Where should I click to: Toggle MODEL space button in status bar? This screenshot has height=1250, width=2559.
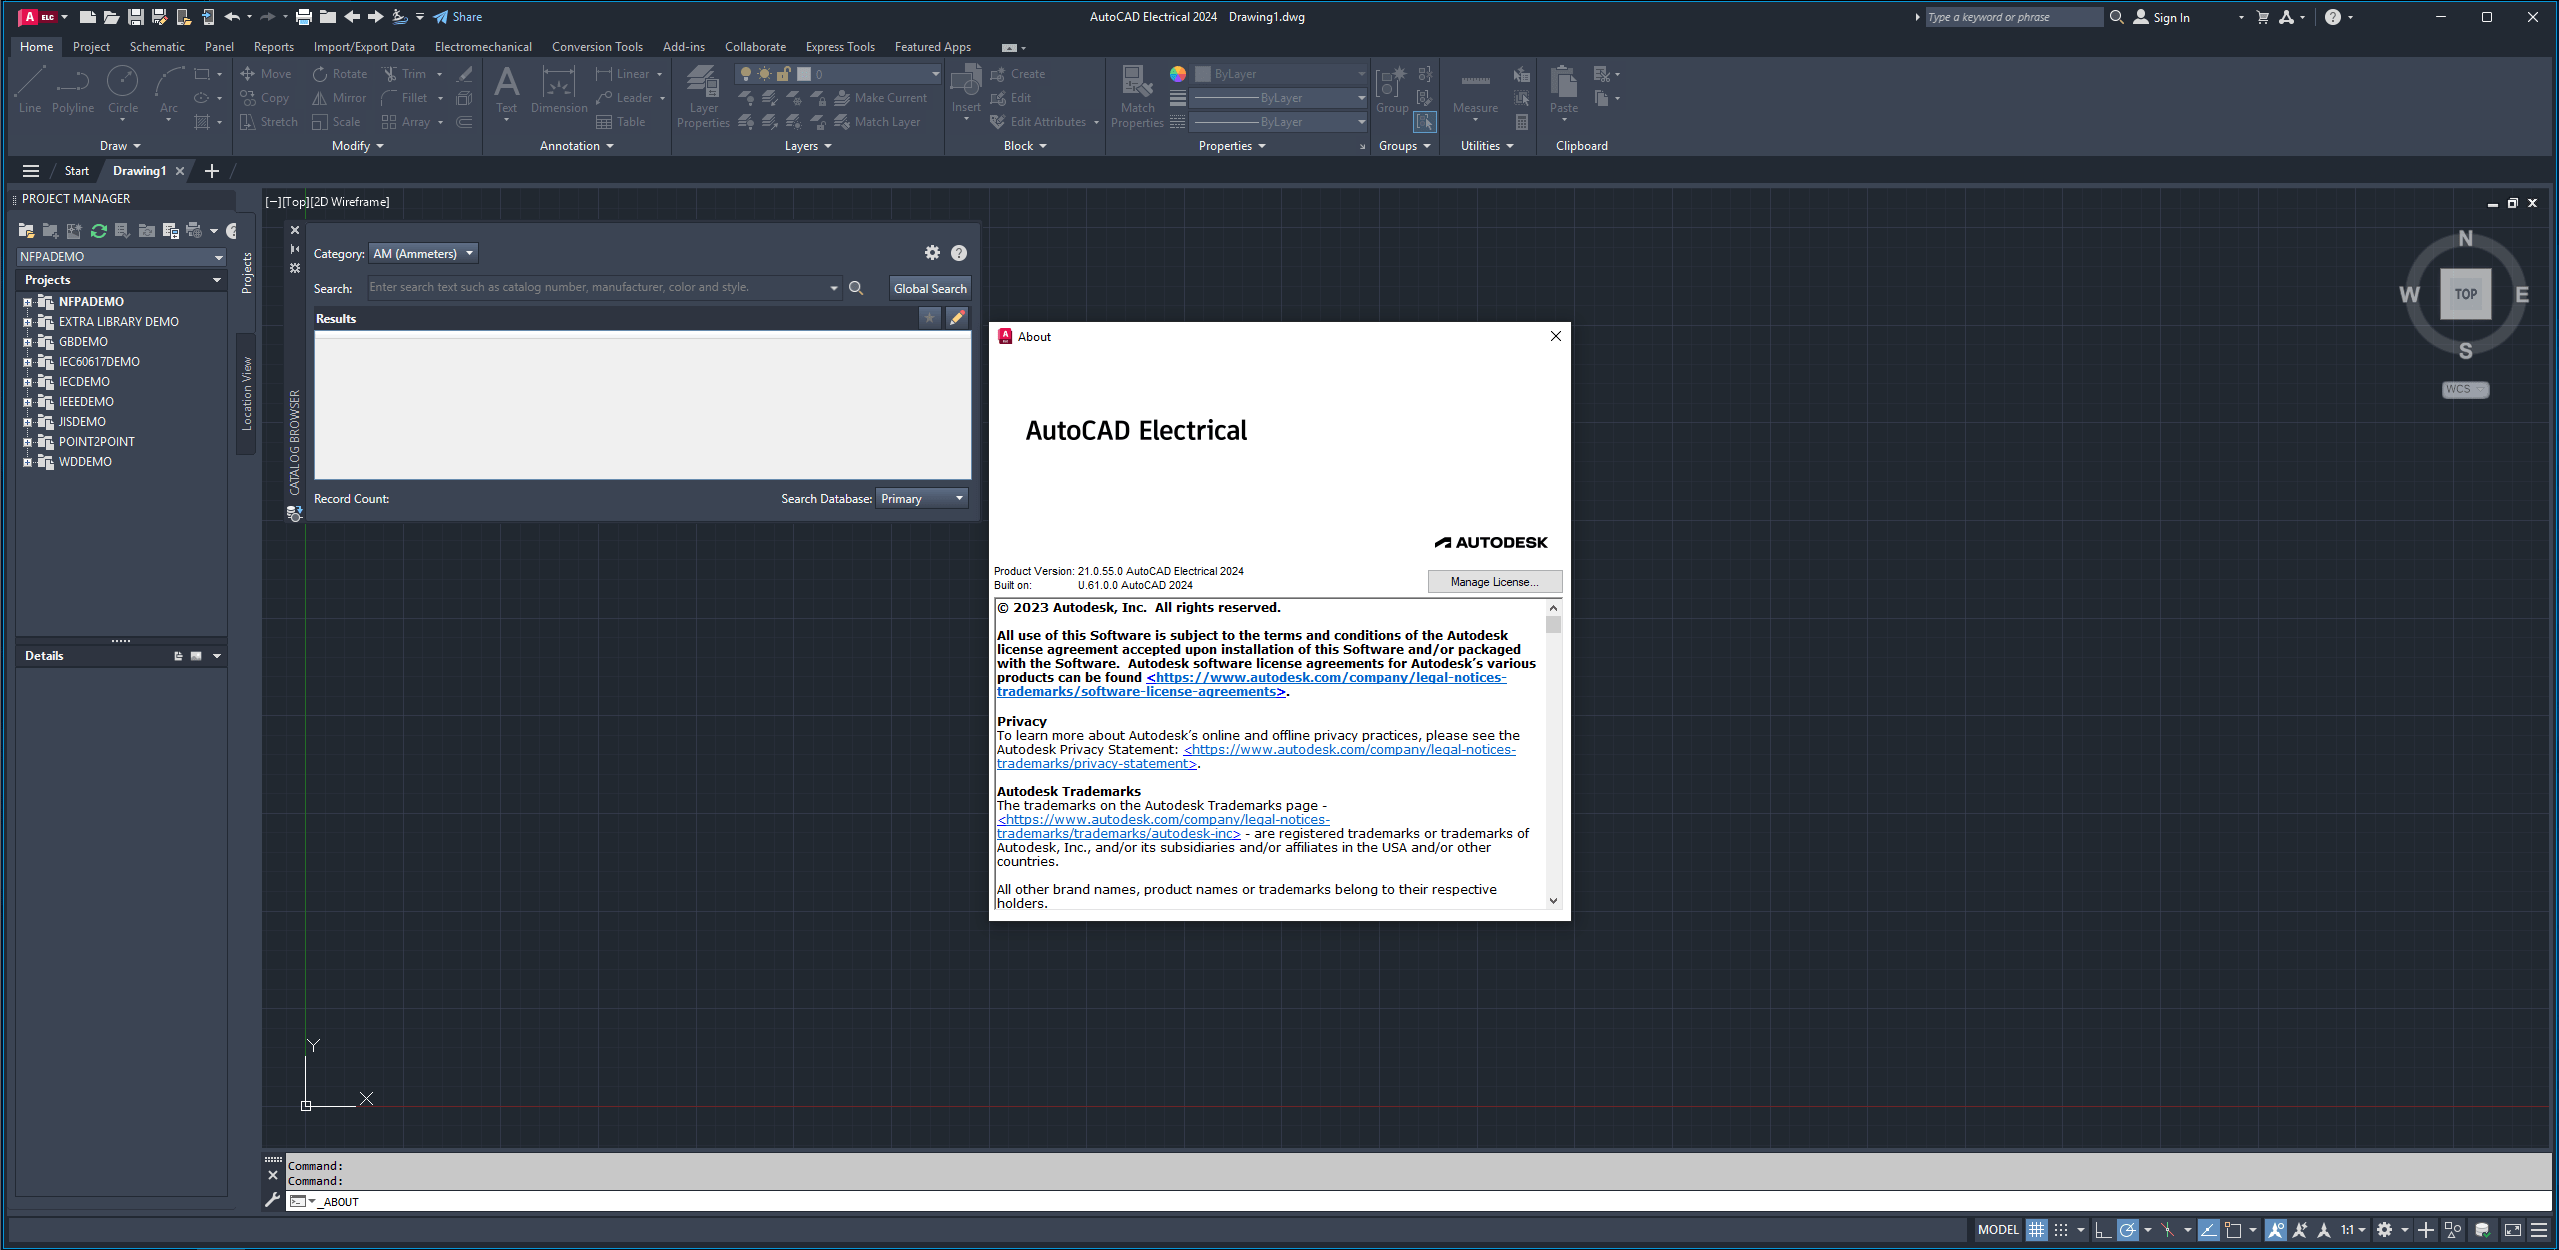(1998, 1230)
